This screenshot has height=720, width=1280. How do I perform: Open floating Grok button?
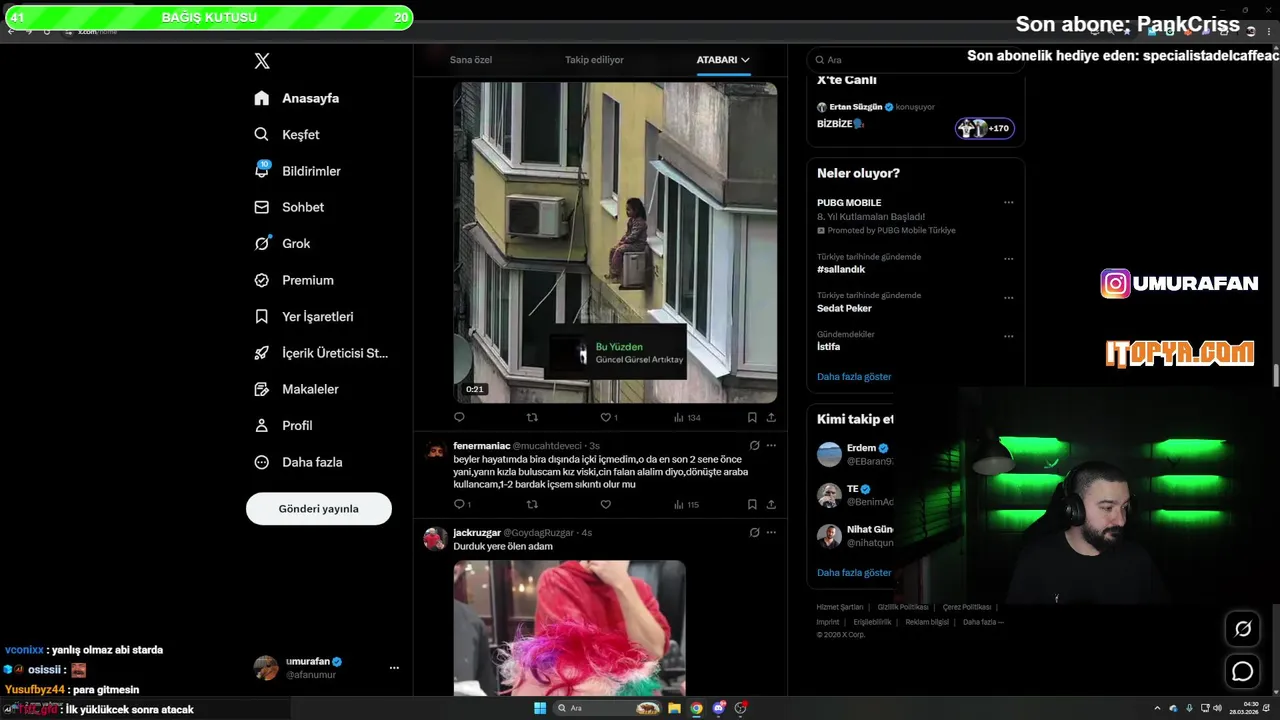[1243, 629]
